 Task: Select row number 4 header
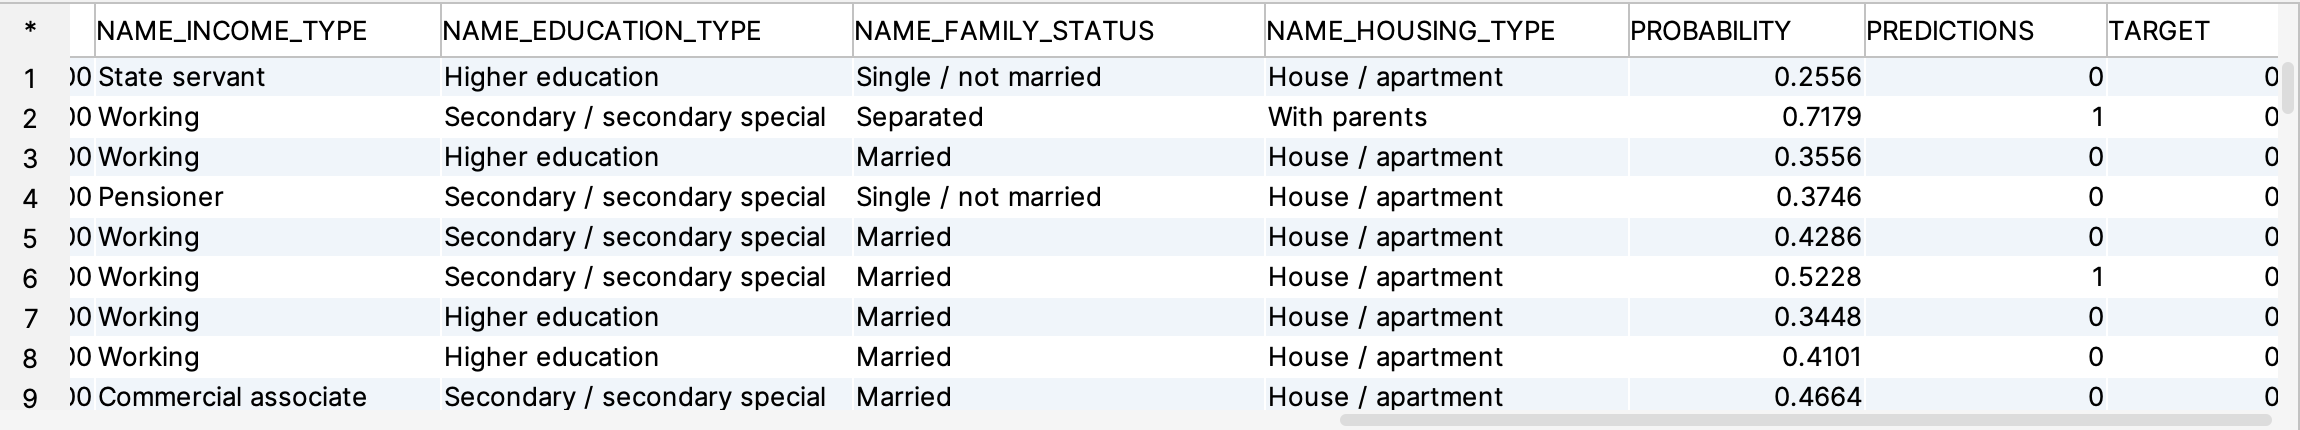(31, 198)
